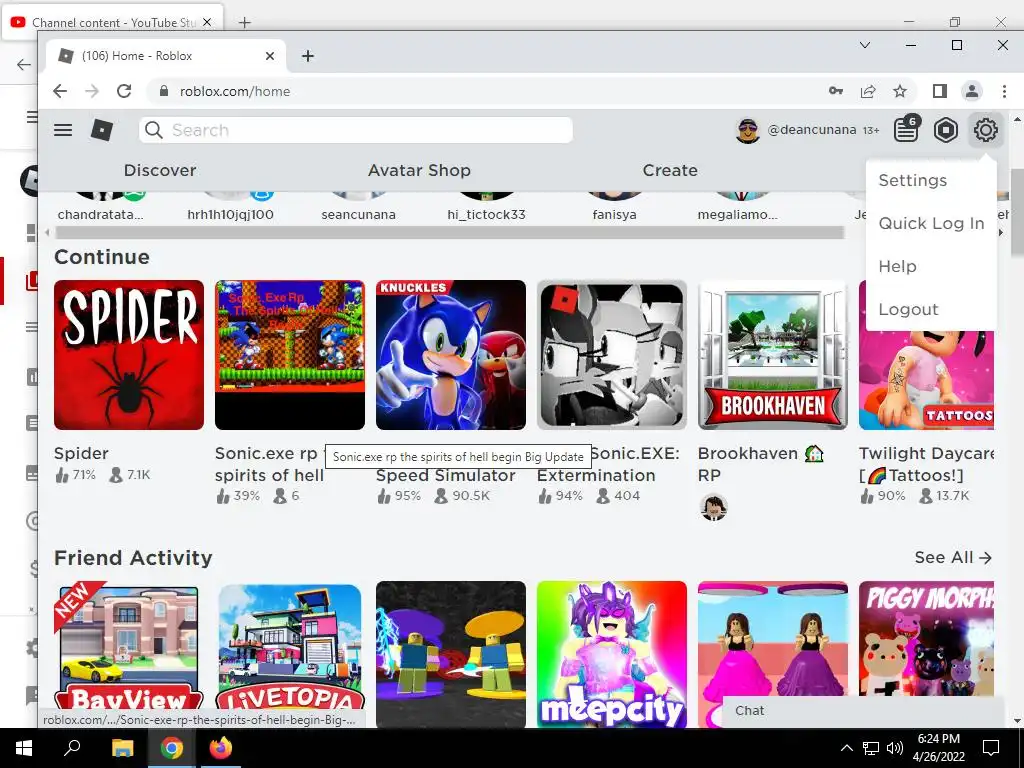Open the volume control in system tray

[x=895, y=748]
